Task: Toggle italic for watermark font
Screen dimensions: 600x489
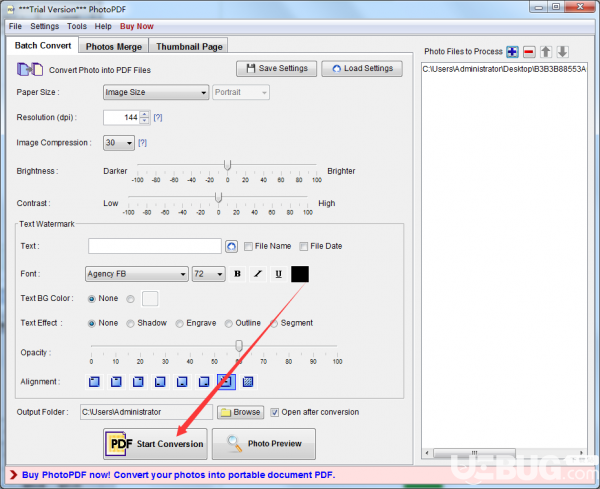Action: pyautogui.click(x=258, y=274)
